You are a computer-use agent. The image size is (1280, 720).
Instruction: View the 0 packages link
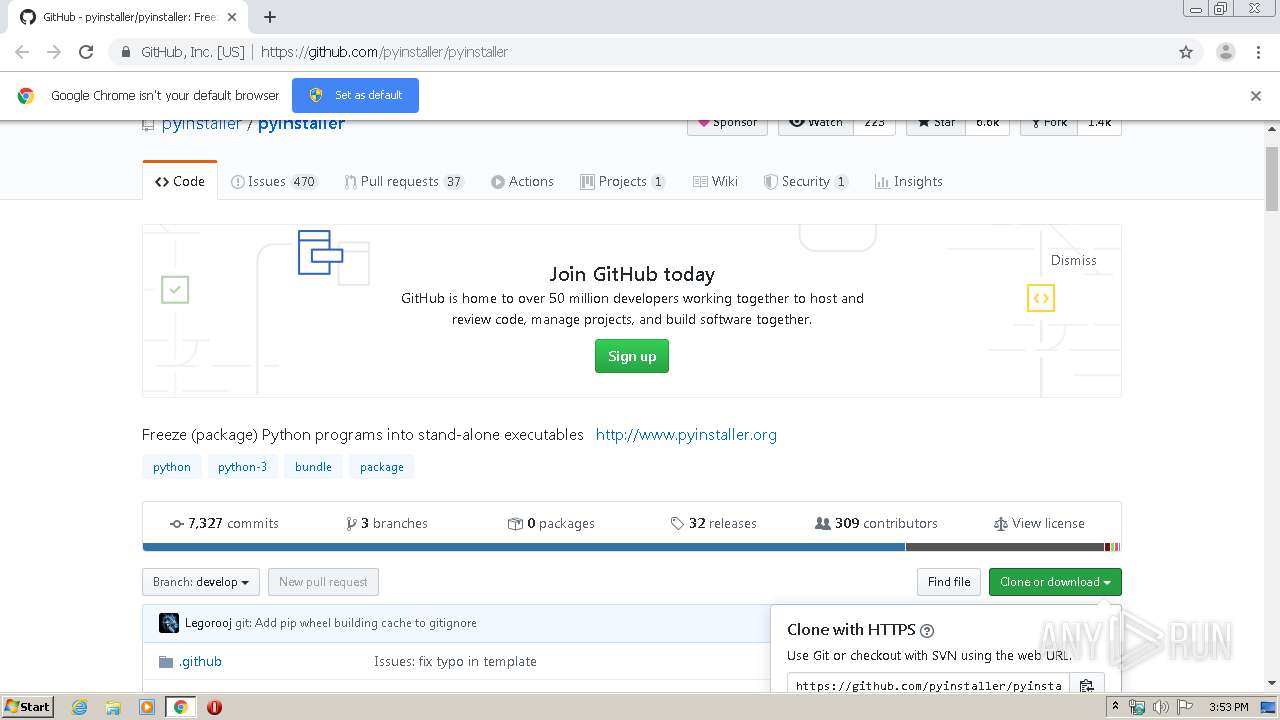tap(551, 523)
